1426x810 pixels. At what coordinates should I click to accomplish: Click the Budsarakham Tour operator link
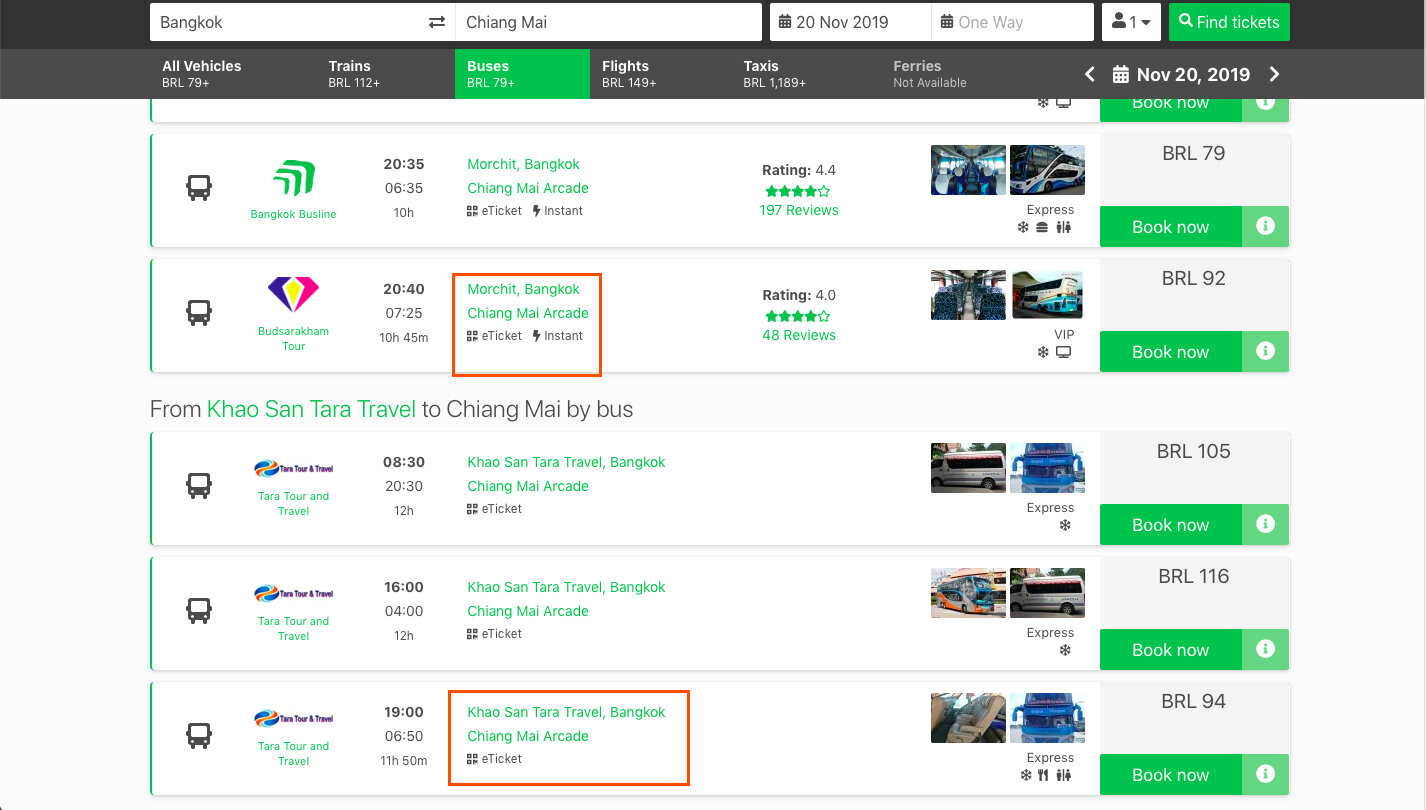[293, 338]
